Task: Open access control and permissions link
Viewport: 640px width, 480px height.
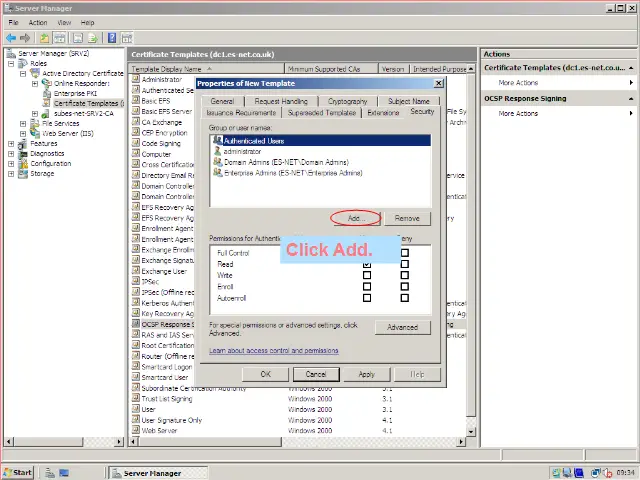Action: 273,351
